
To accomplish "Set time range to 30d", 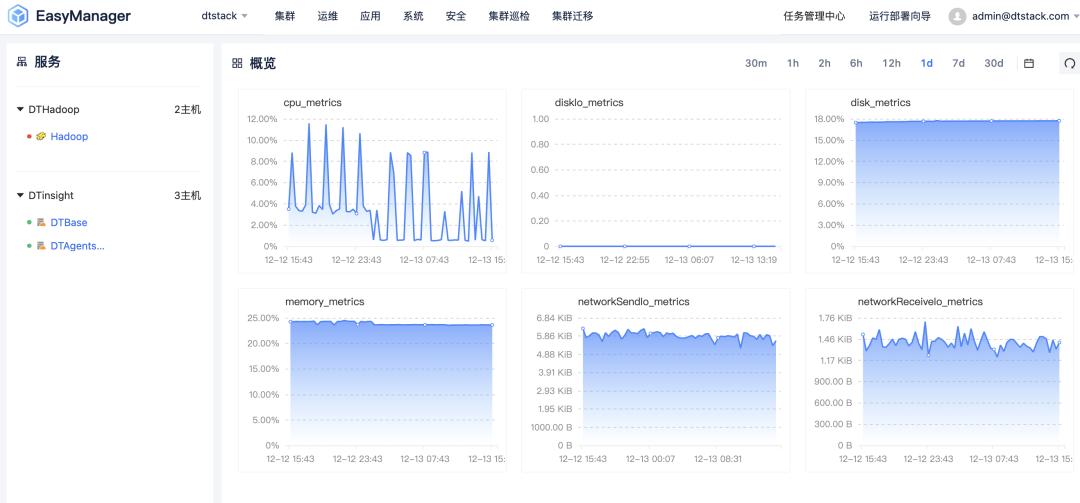I will pos(993,63).
